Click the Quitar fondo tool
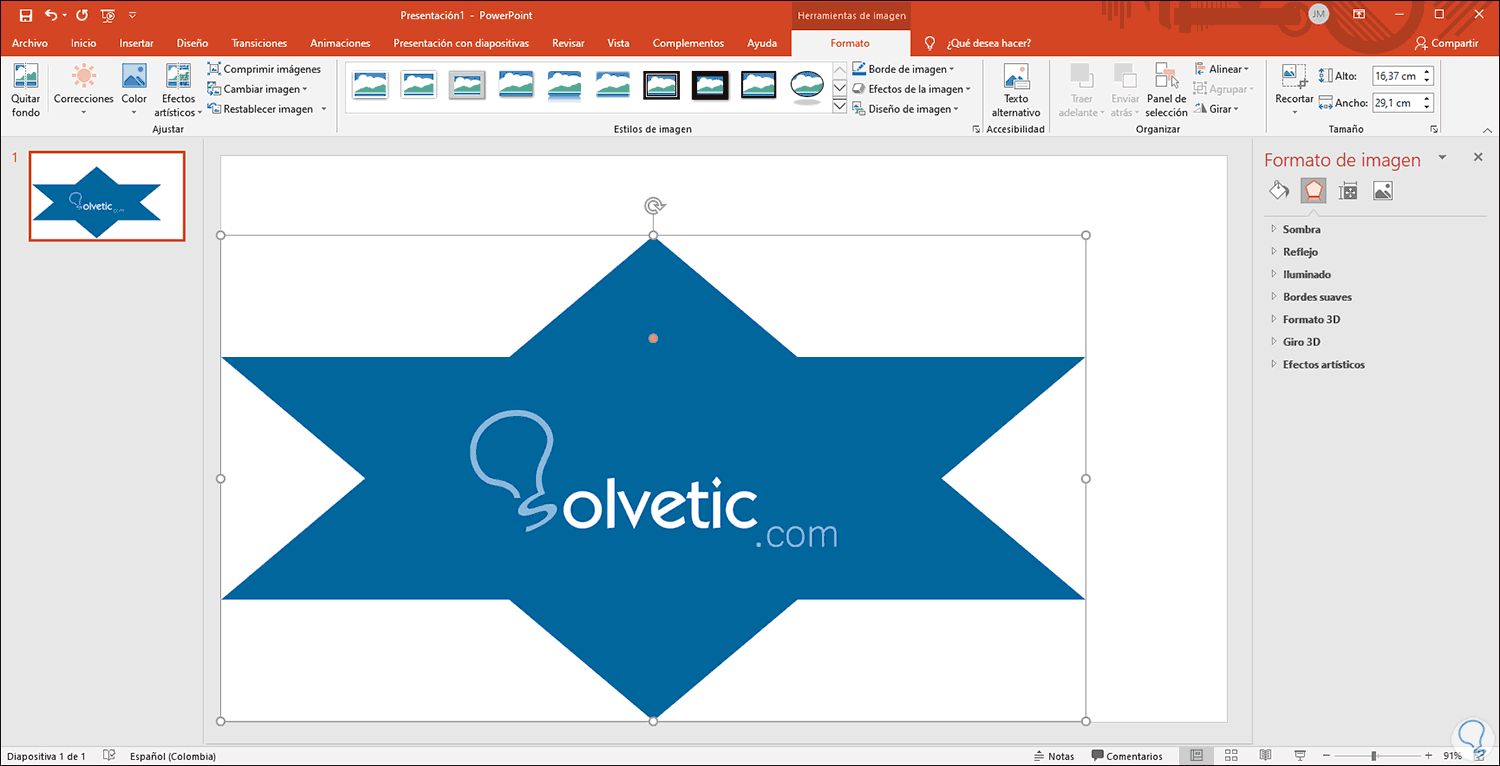1500x766 pixels. tap(26, 90)
